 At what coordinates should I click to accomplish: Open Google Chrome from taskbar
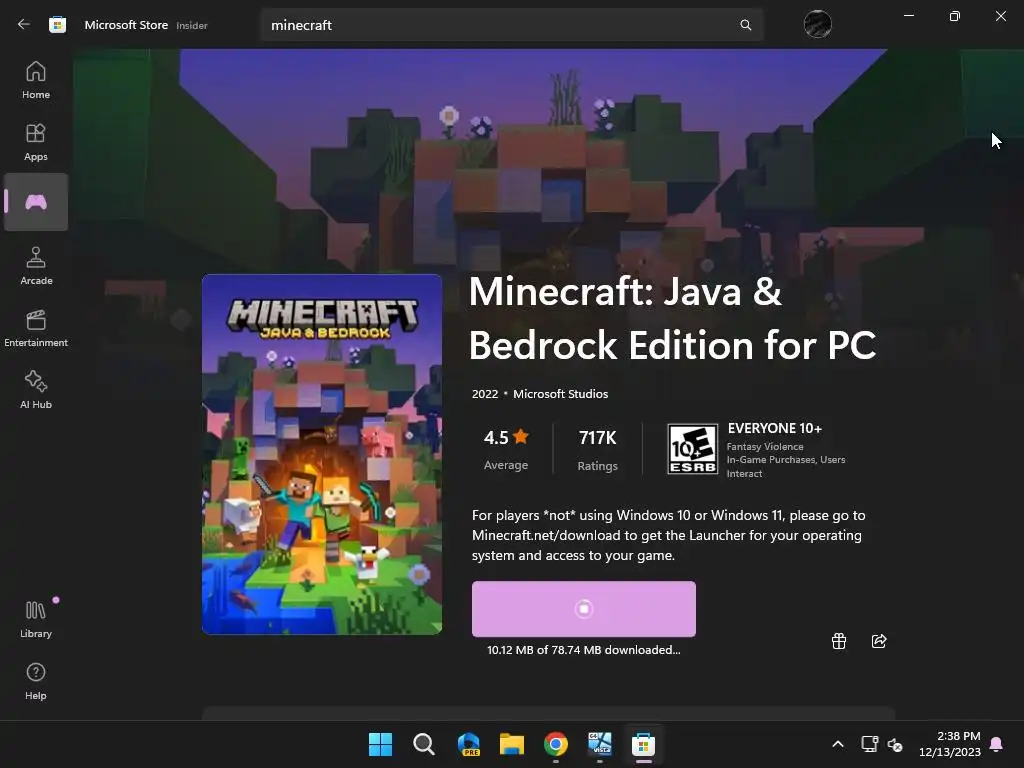556,744
